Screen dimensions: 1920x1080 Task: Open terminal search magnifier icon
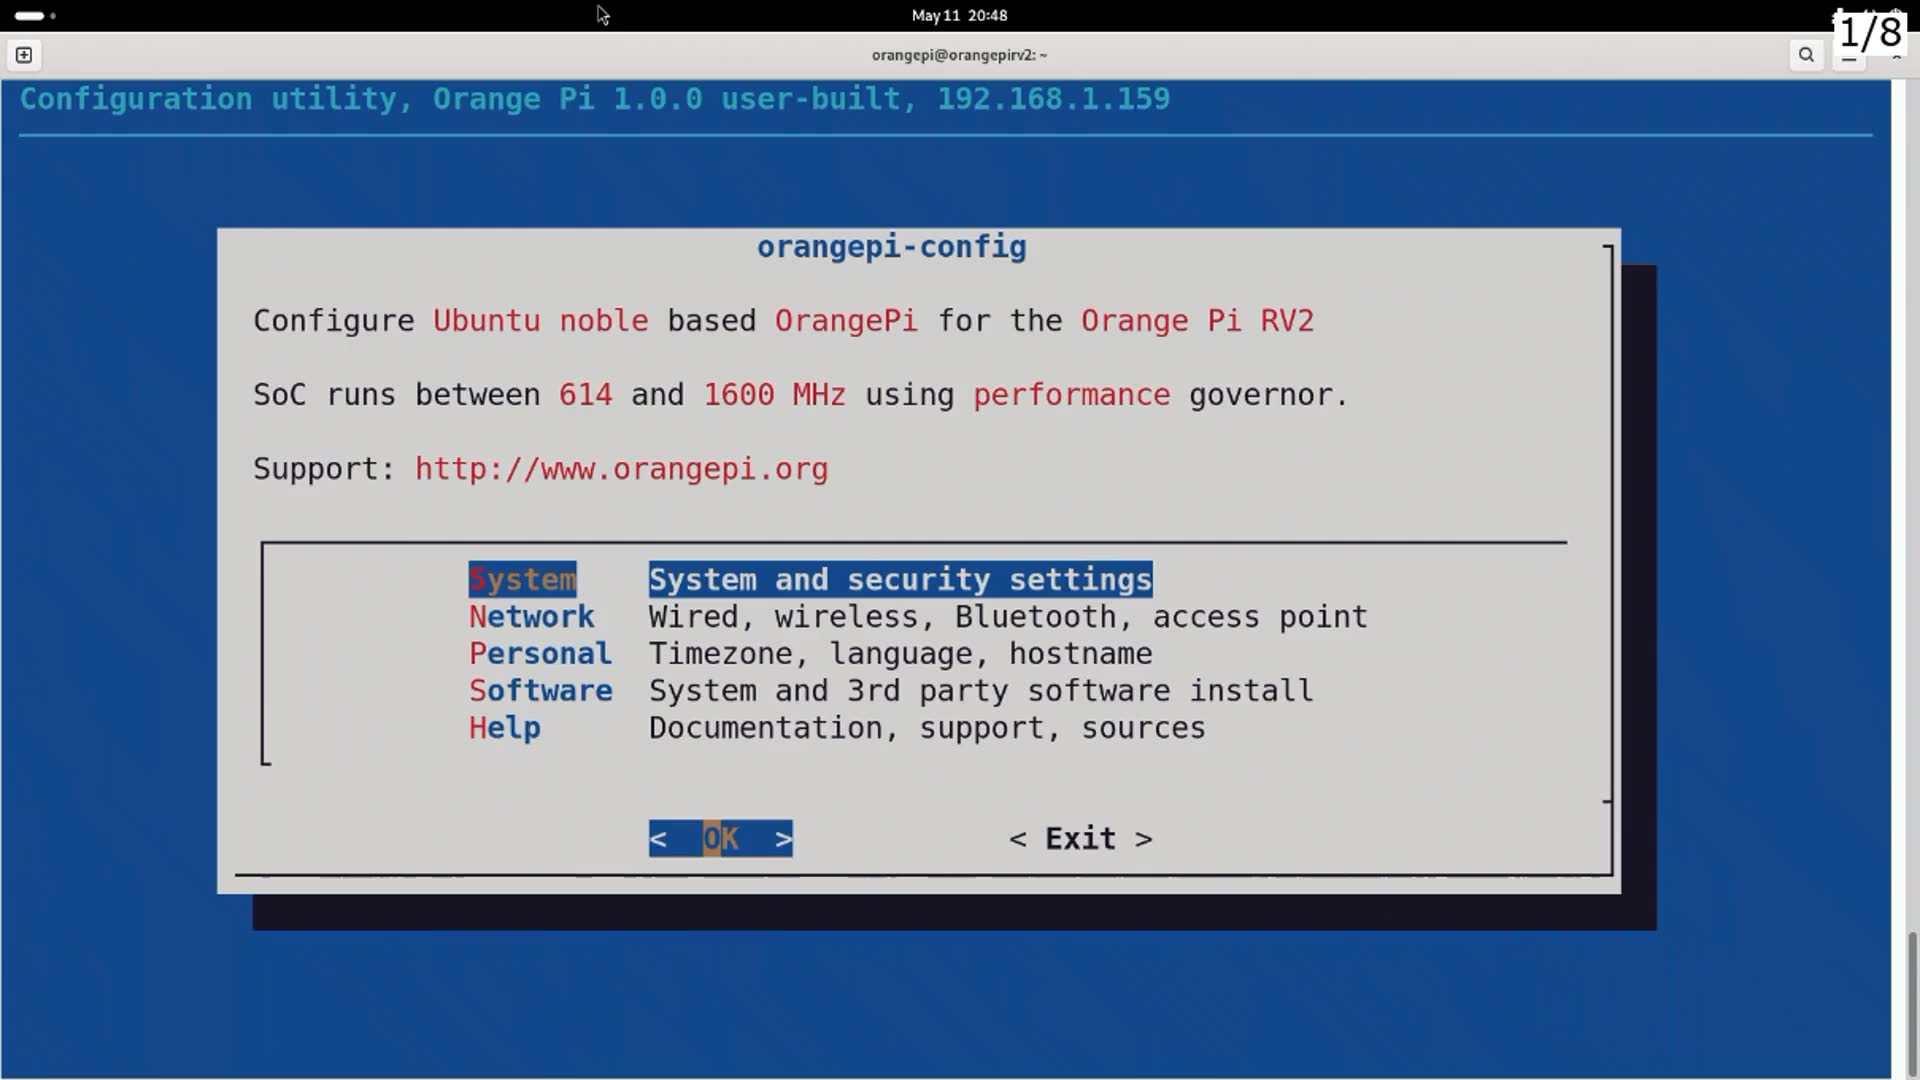click(1806, 55)
